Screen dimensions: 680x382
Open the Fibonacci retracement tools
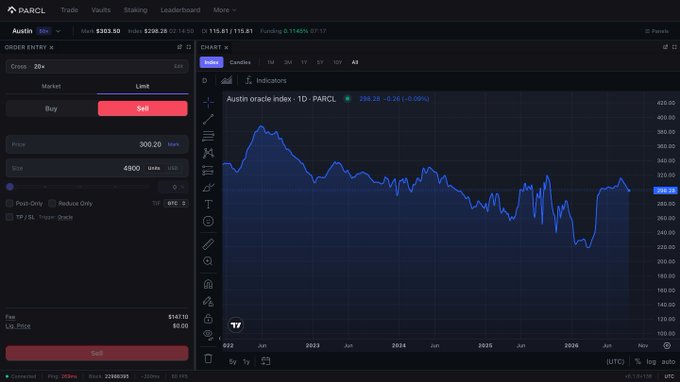[208, 136]
